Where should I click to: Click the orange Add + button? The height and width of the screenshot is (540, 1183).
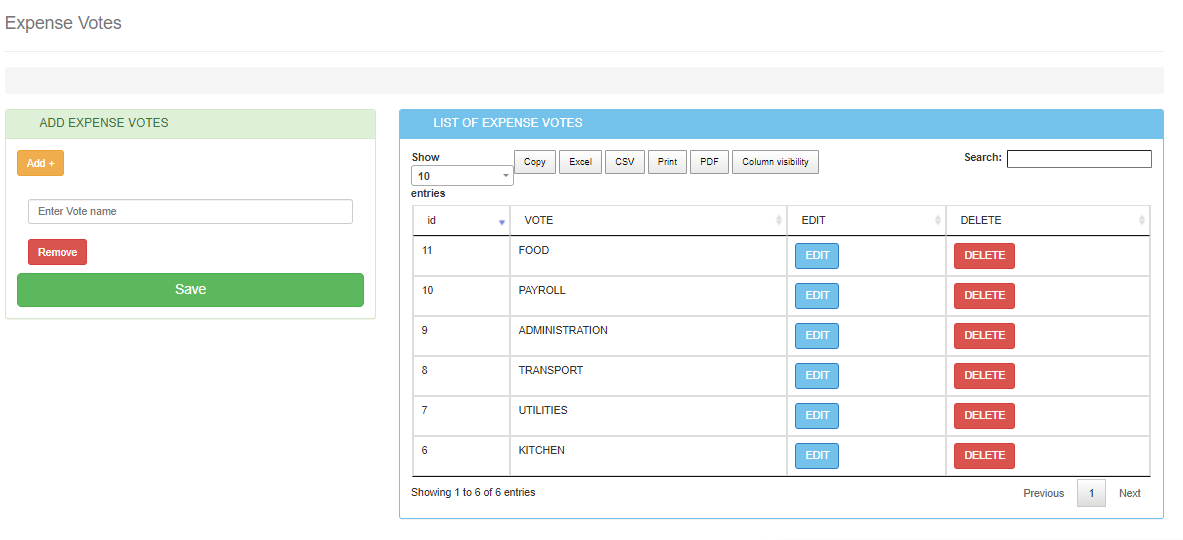pos(40,163)
